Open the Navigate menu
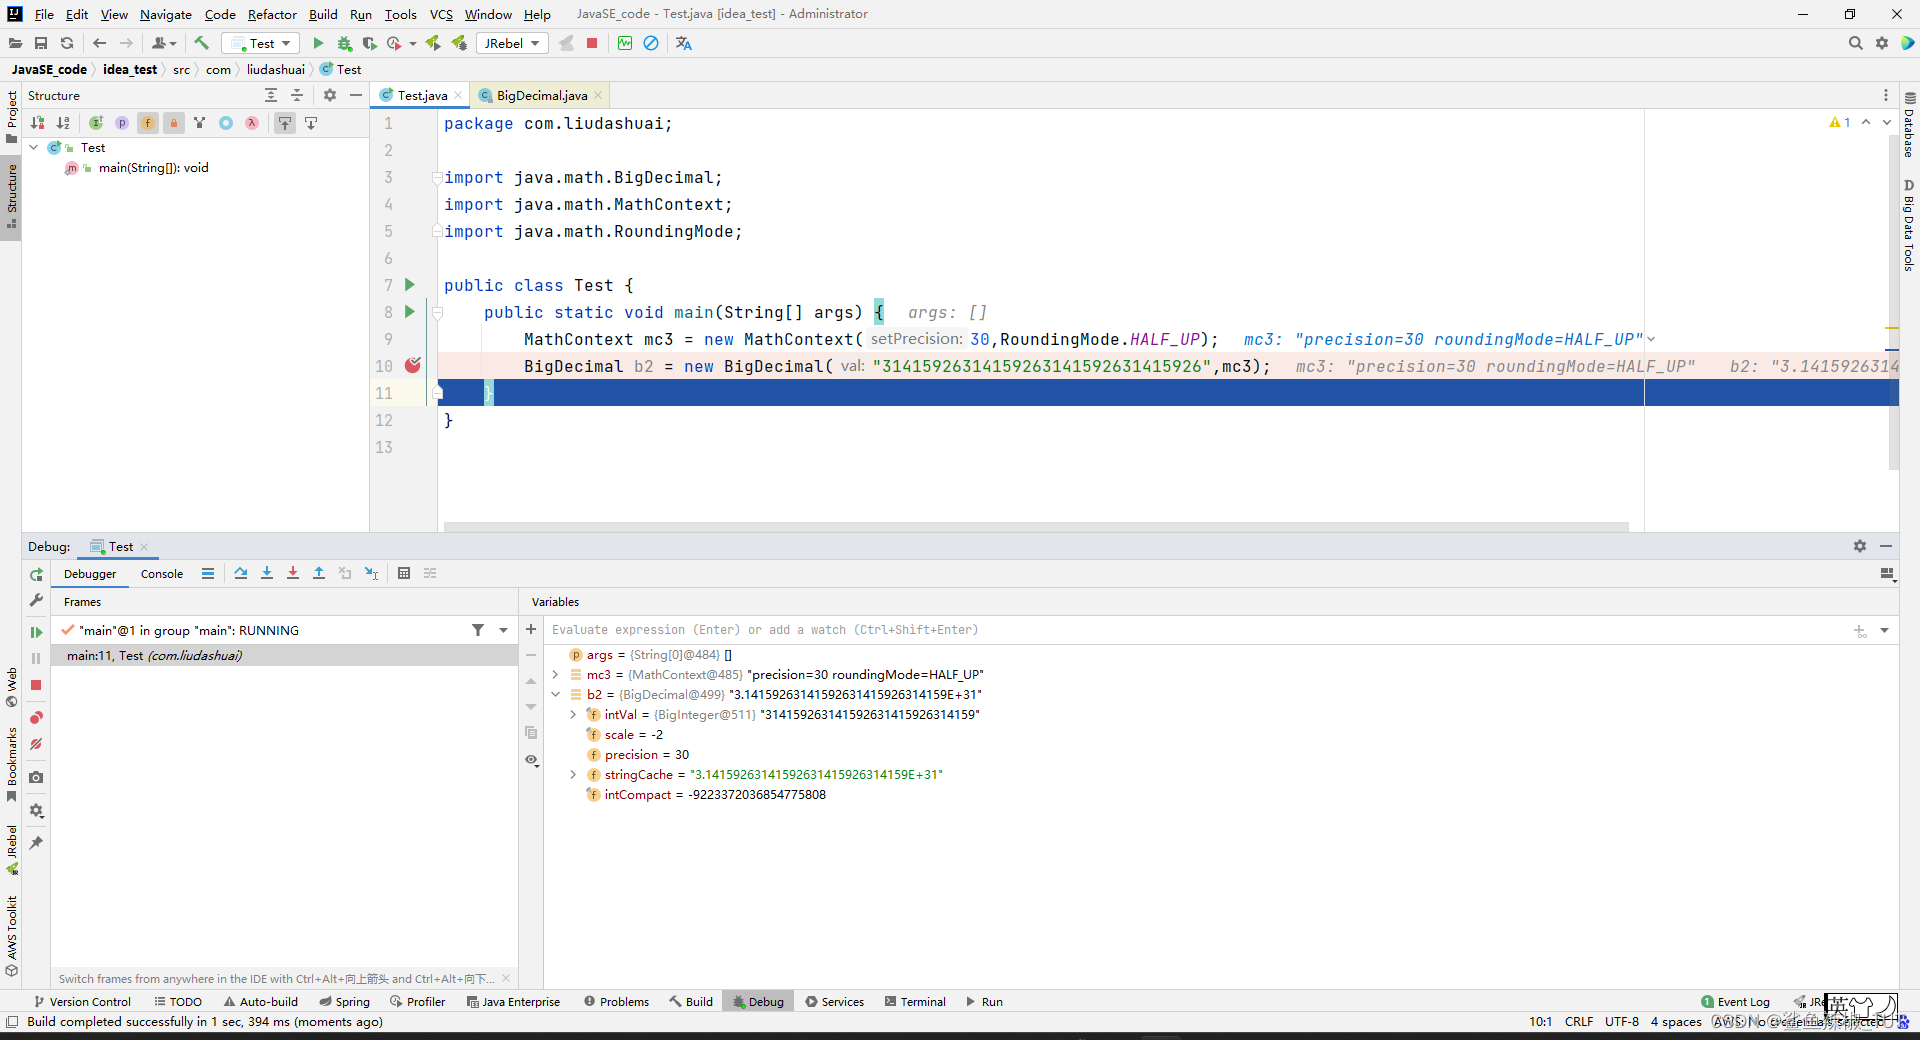Viewport: 1920px width, 1040px height. (x=166, y=14)
